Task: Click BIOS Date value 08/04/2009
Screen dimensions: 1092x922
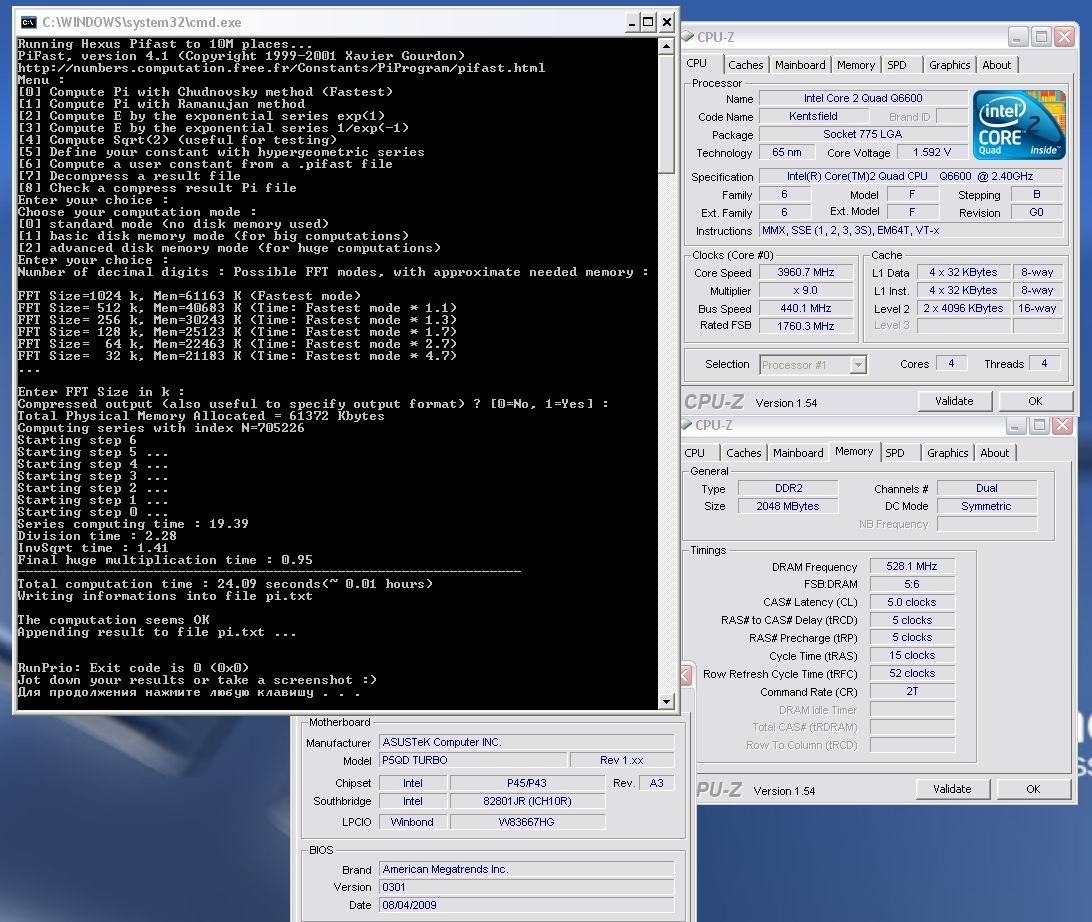Action: pos(526,905)
